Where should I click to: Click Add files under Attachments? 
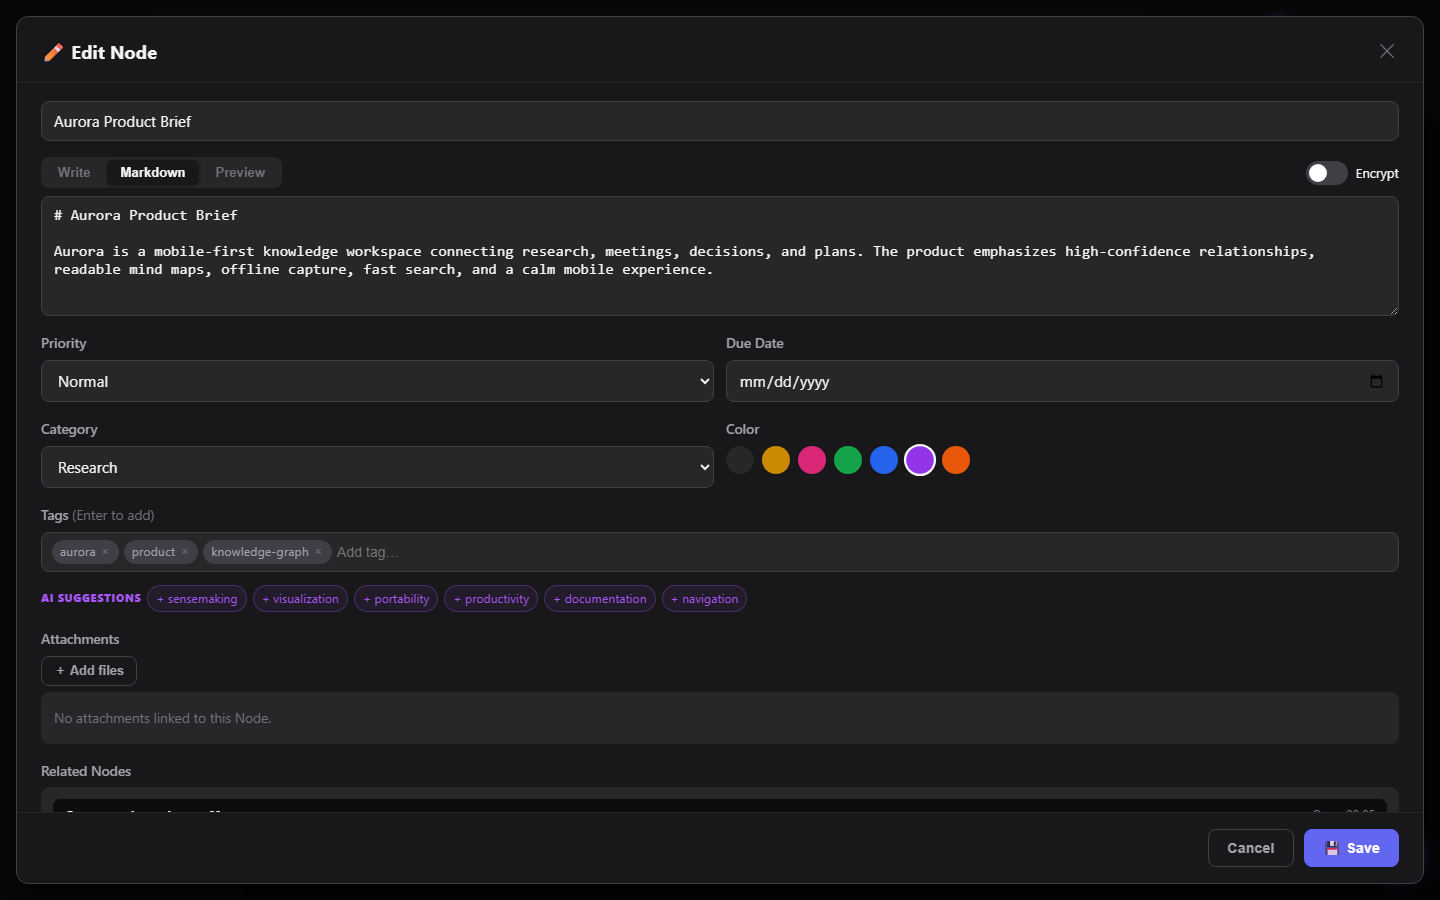(89, 671)
